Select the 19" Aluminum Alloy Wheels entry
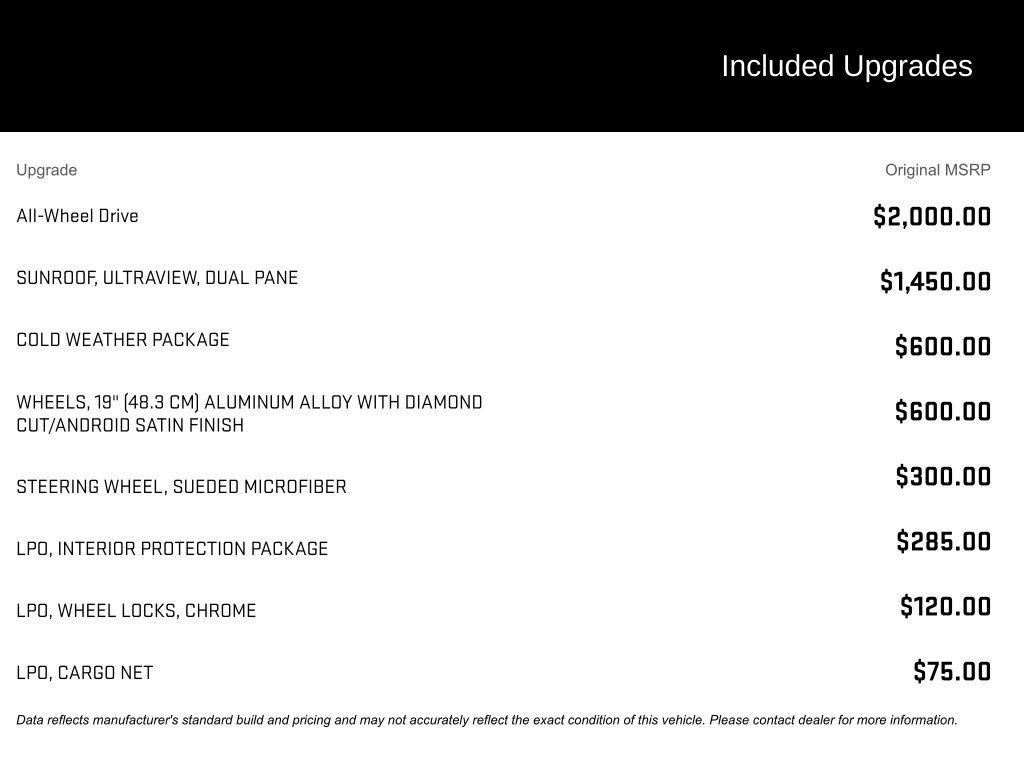Viewport: 1024px width, 768px height. 249,413
